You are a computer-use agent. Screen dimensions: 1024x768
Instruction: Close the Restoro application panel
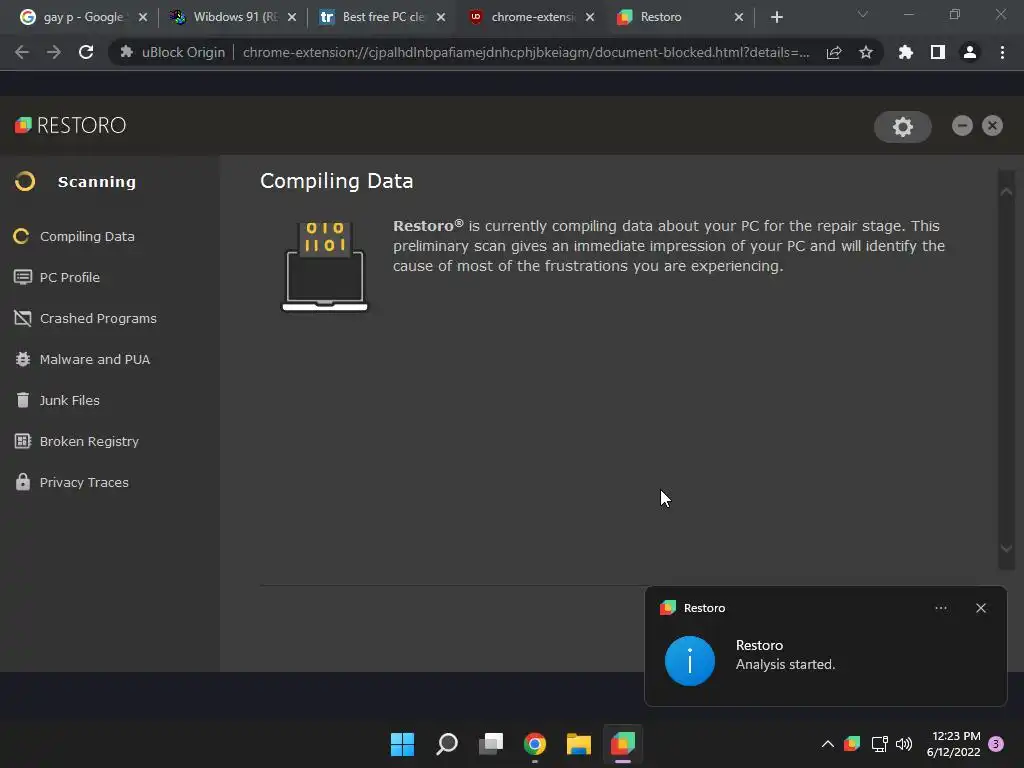tap(992, 125)
